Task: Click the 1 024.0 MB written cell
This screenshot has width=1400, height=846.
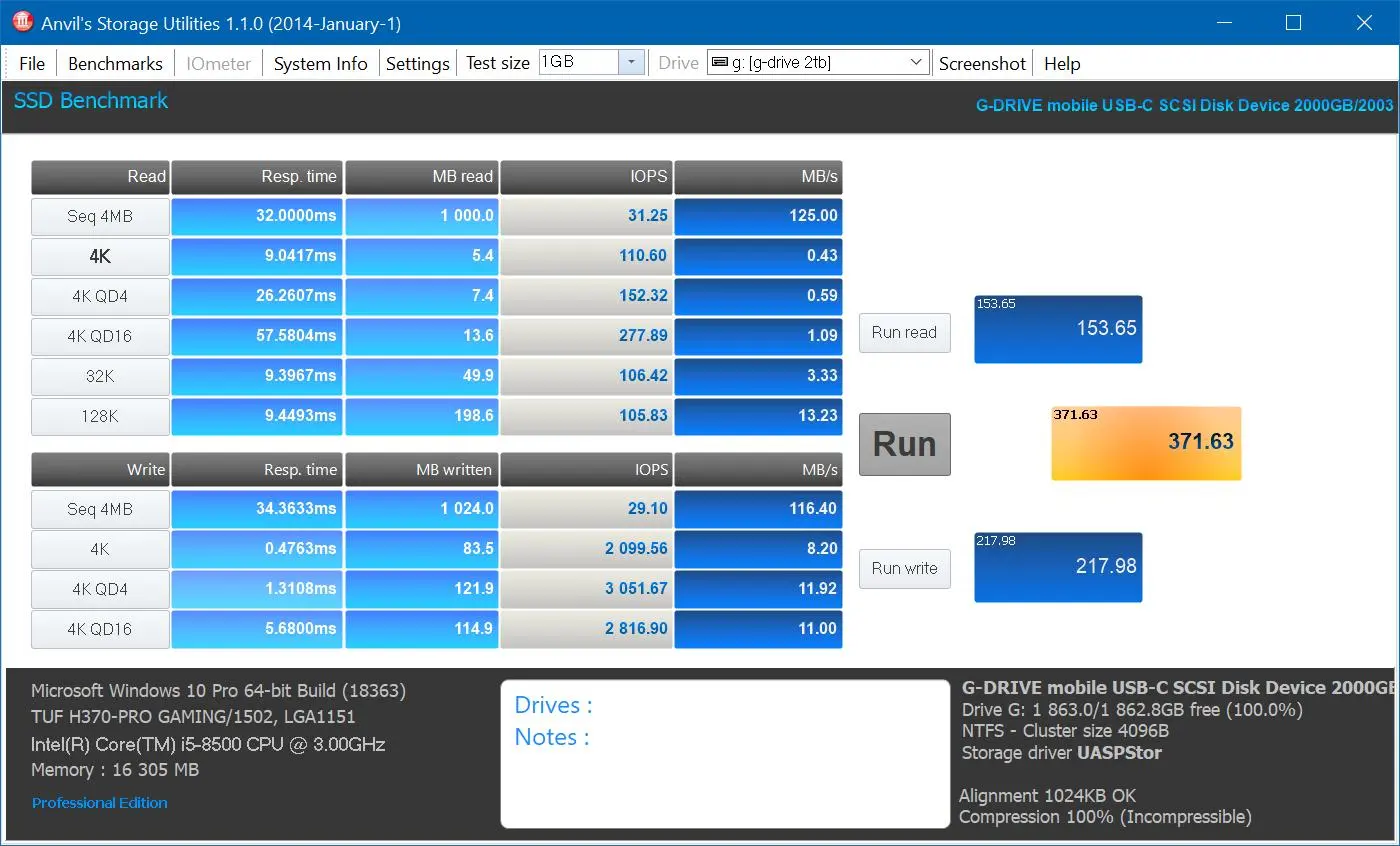Action: 422,509
